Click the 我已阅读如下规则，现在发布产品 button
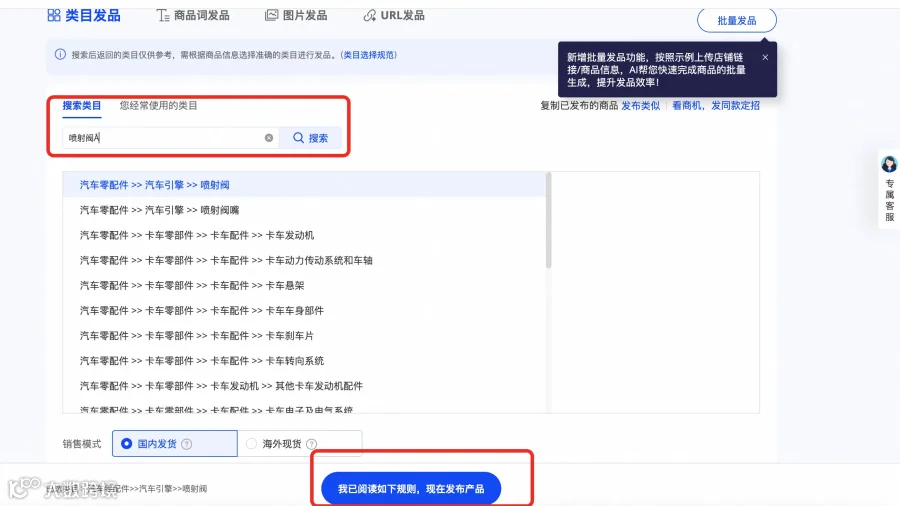Viewport: 900px width, 506px height. tap(411, 489)
